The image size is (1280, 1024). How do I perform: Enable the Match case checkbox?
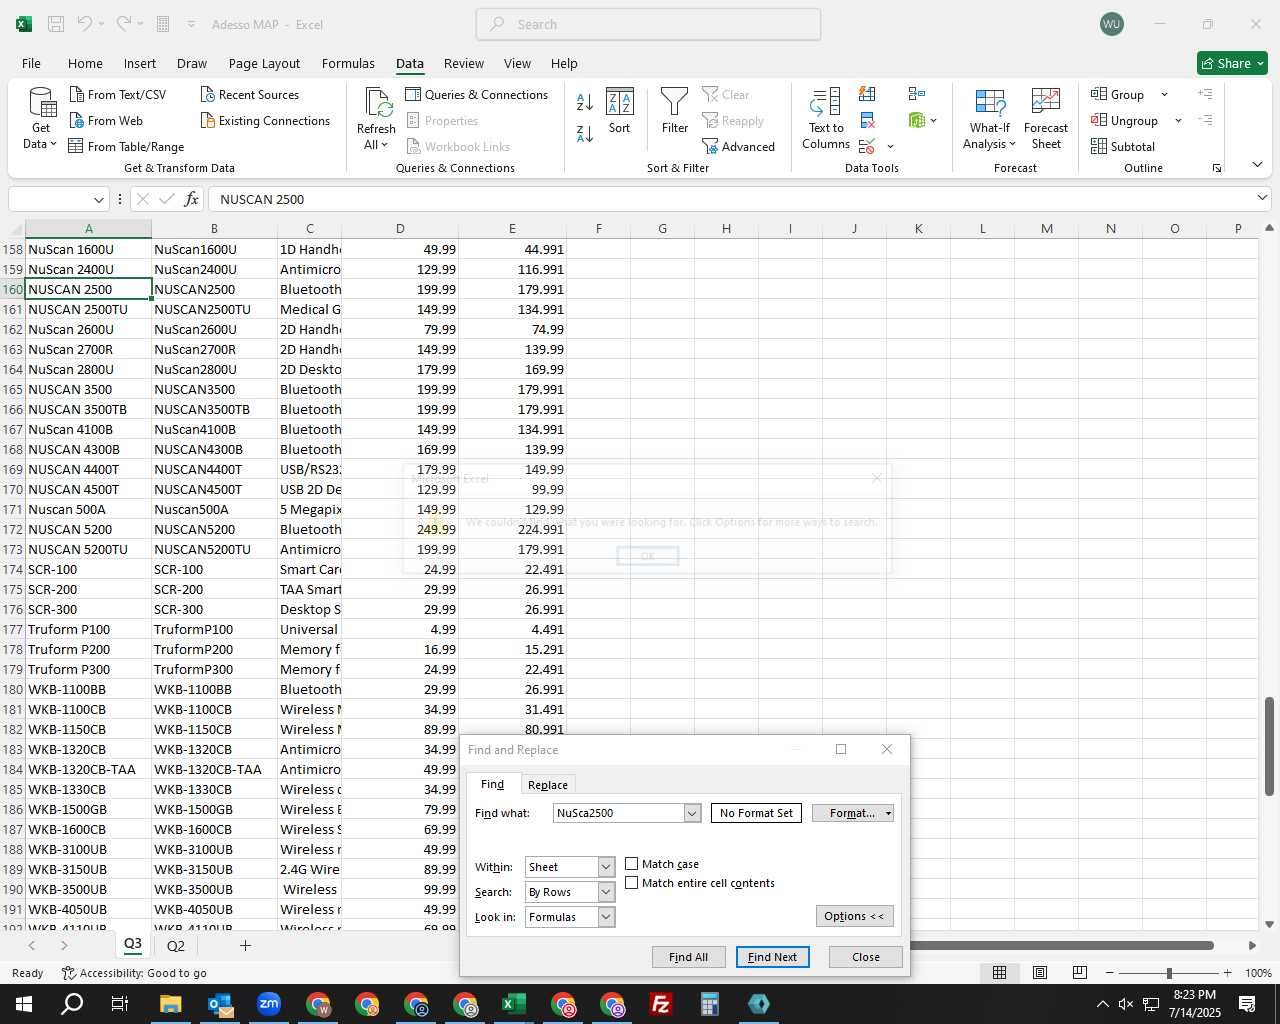tap(632, 864)
